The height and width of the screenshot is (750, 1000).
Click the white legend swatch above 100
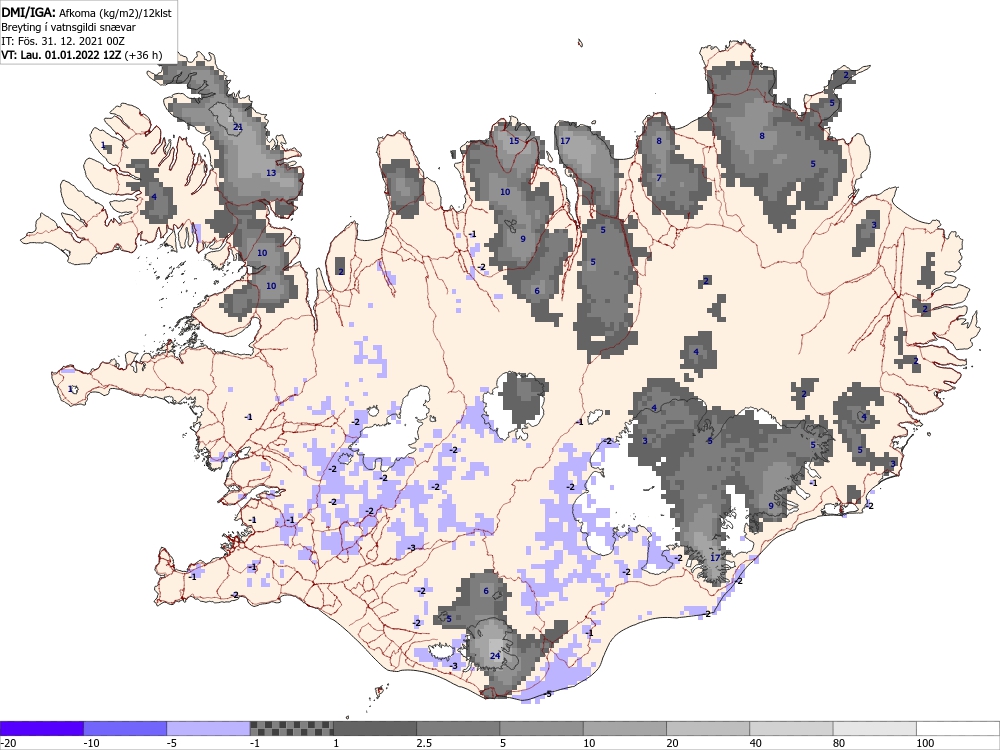point(958,728)
